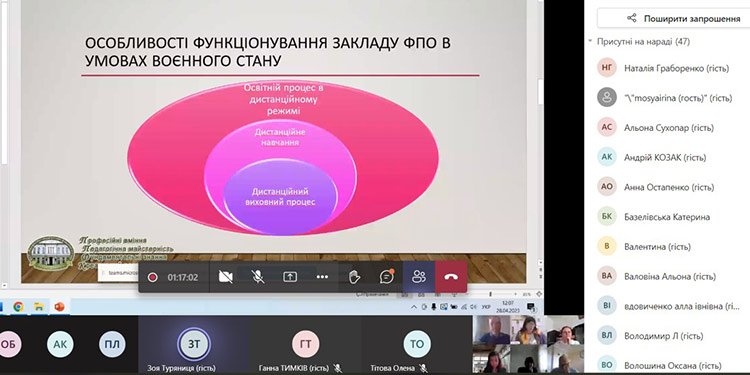Open the share content tray button
Viewport: 750px width, 375px height.
tap(290, 277)
